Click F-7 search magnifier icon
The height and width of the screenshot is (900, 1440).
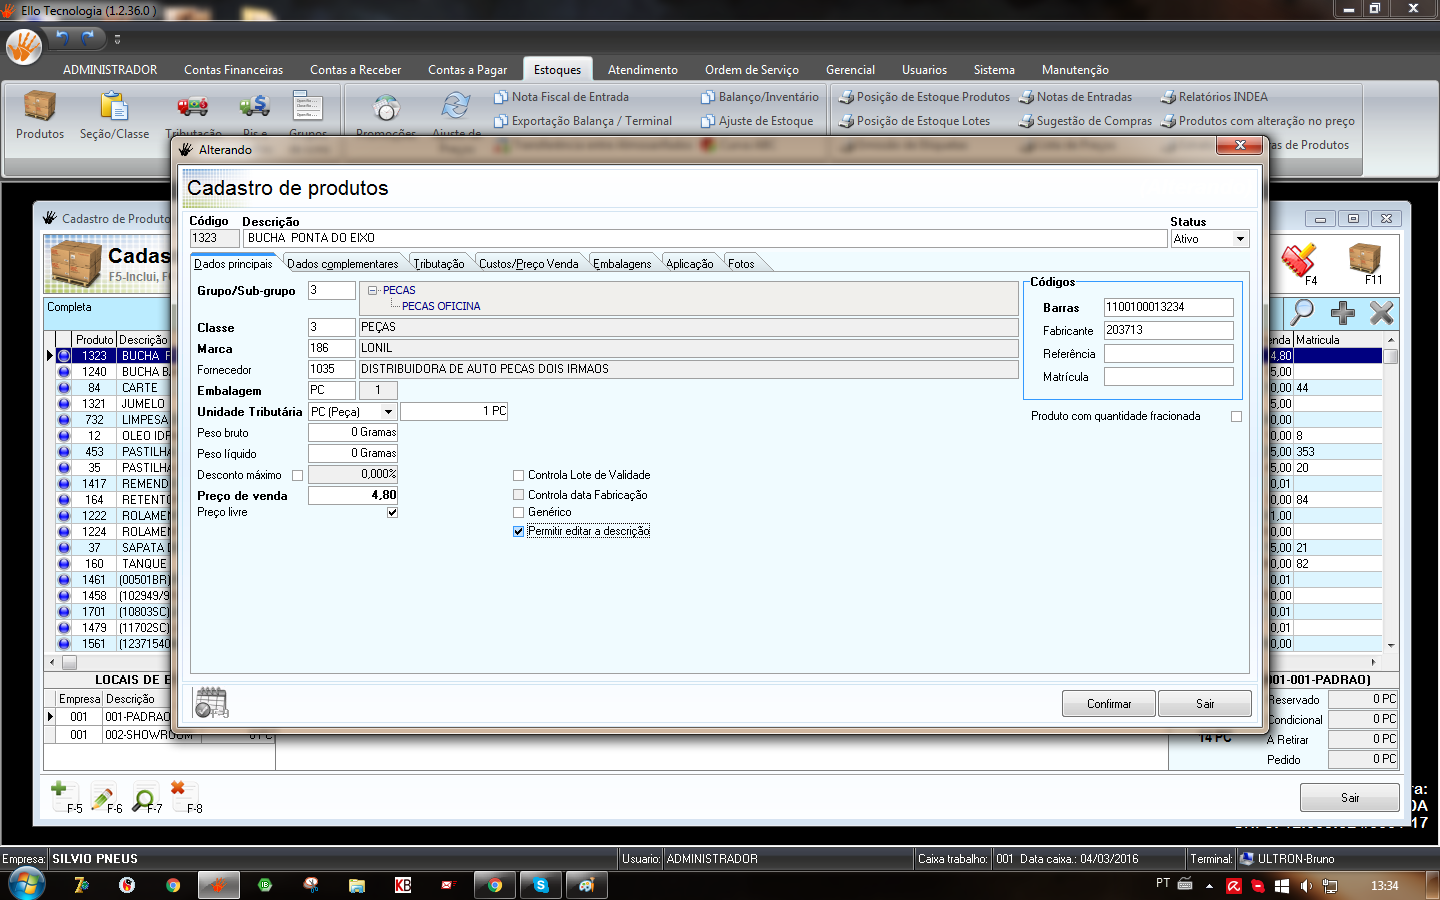(146, 796)
